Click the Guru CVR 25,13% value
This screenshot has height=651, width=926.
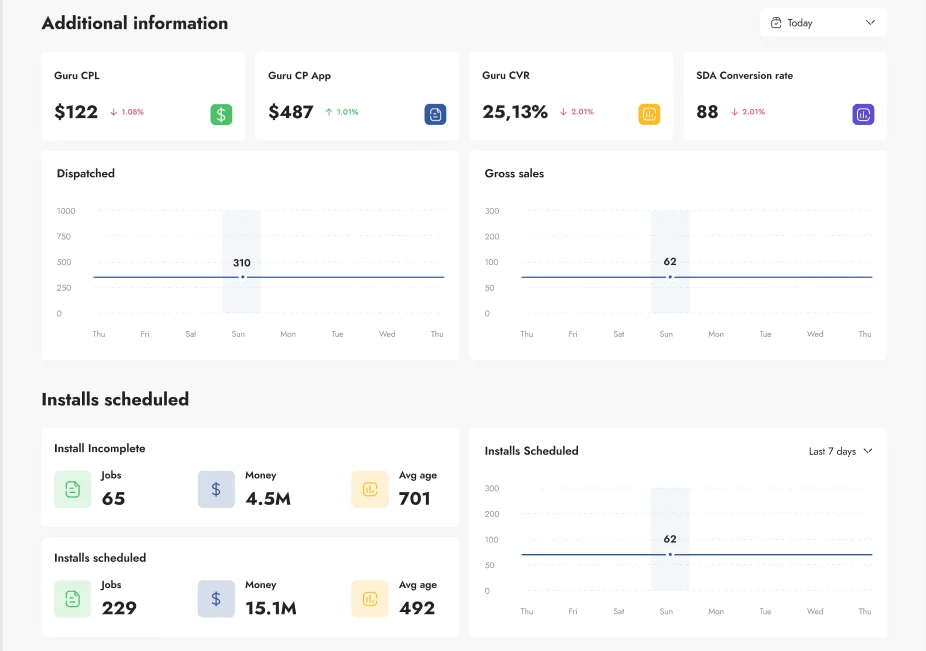click(515, 112)
